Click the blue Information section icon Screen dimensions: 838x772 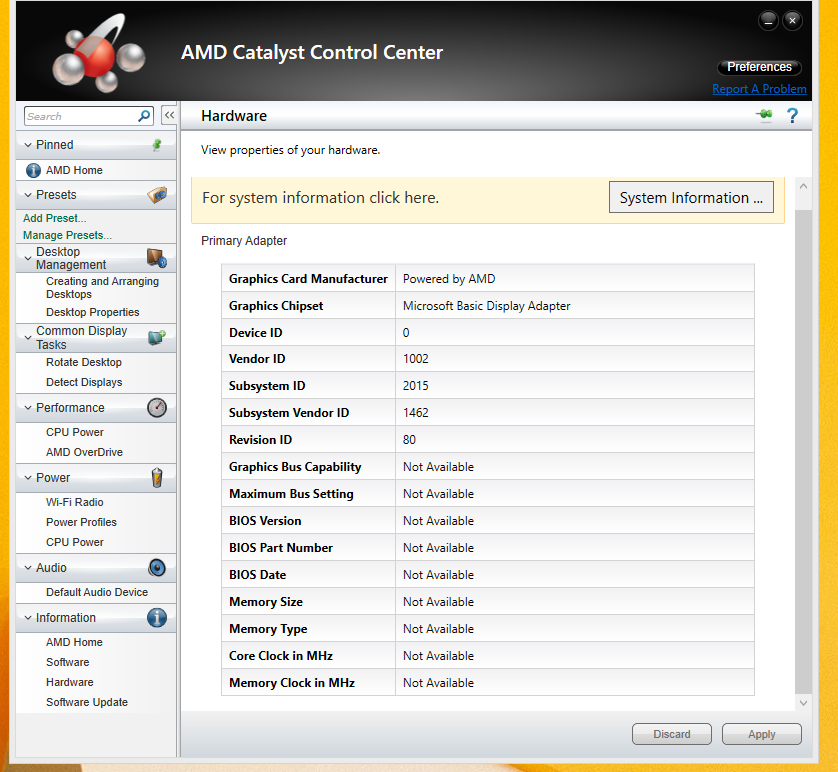click(x=157, y=618)
